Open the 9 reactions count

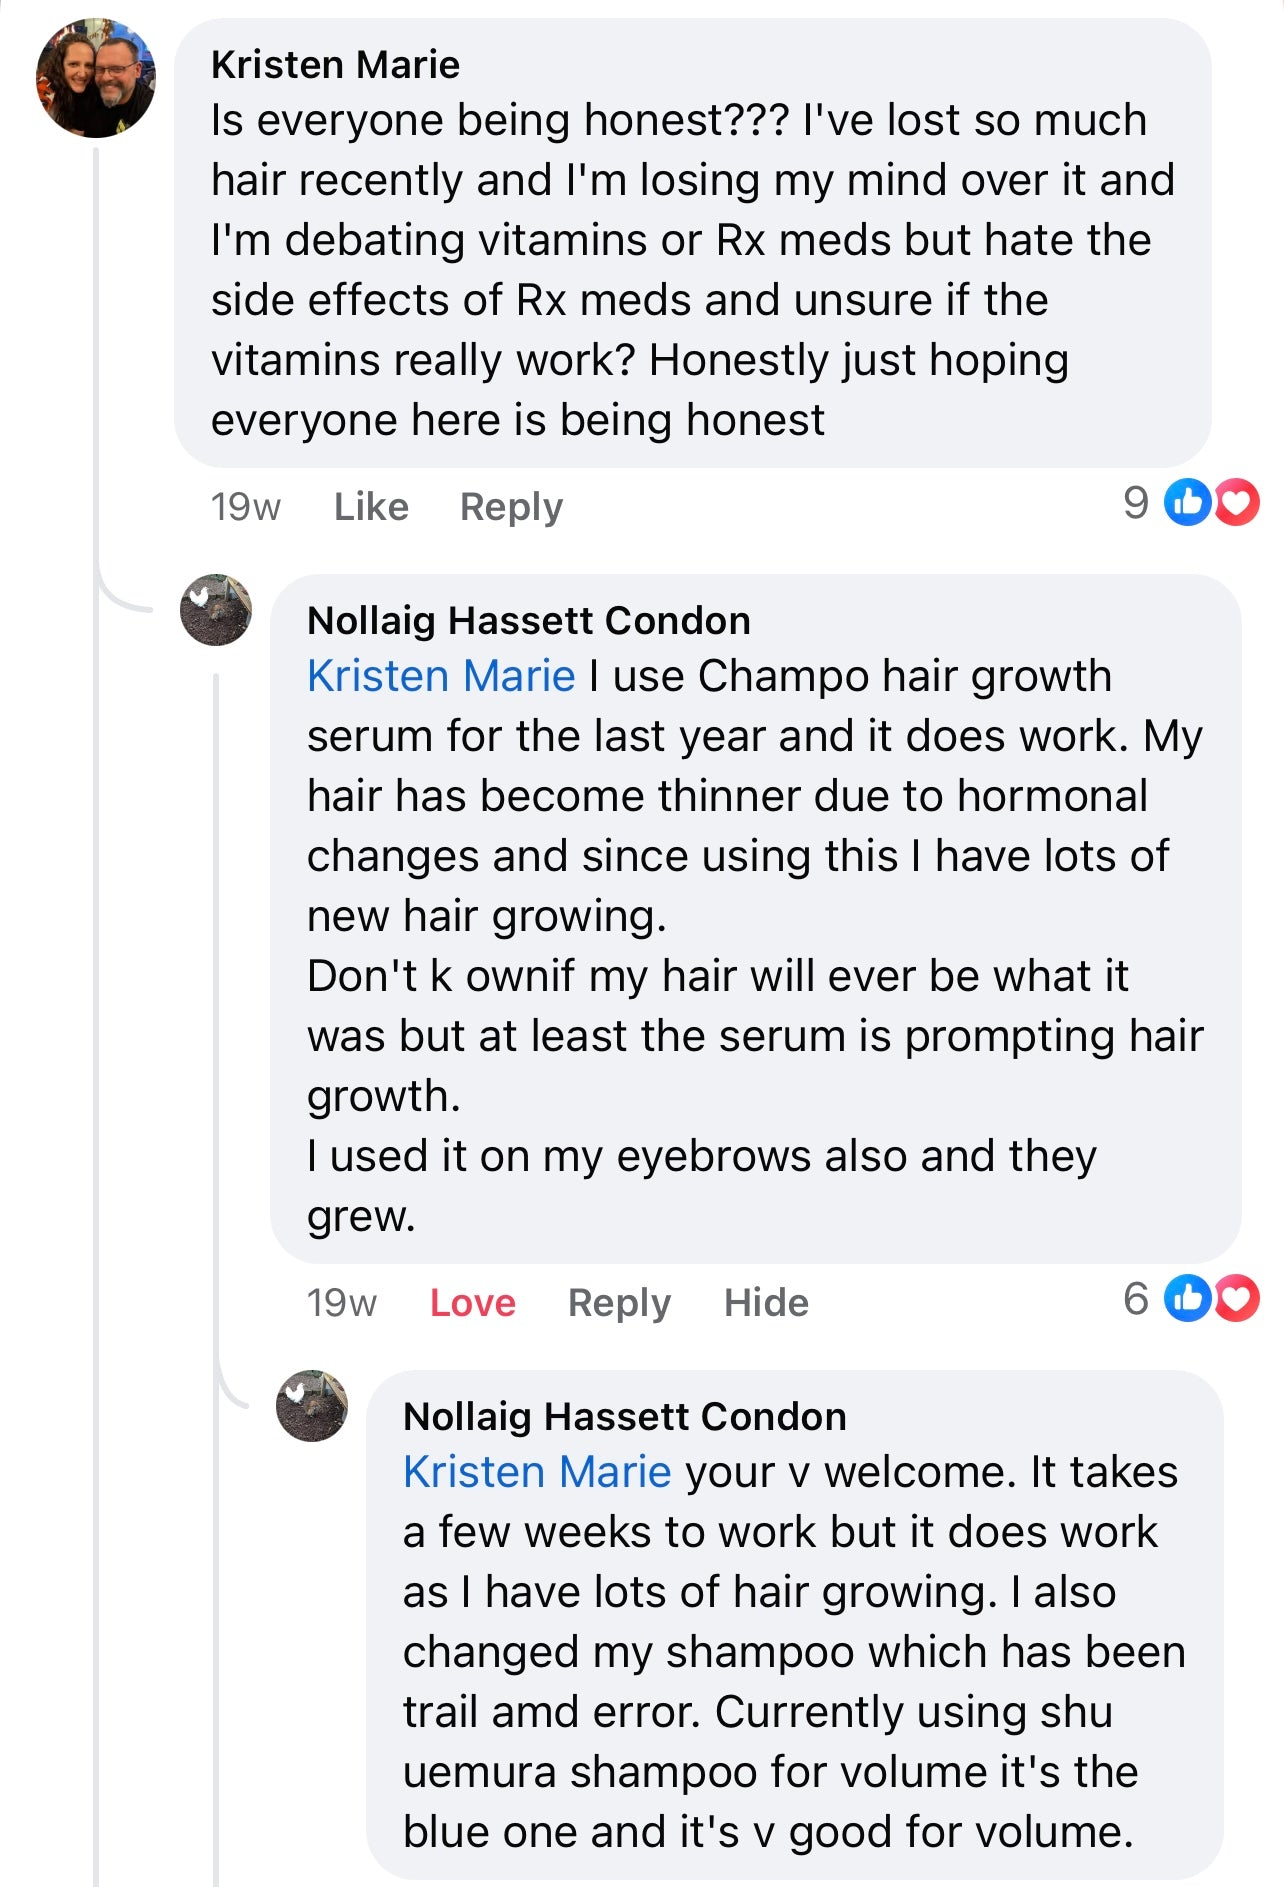pyautogui.click(x=1136, y=502)
